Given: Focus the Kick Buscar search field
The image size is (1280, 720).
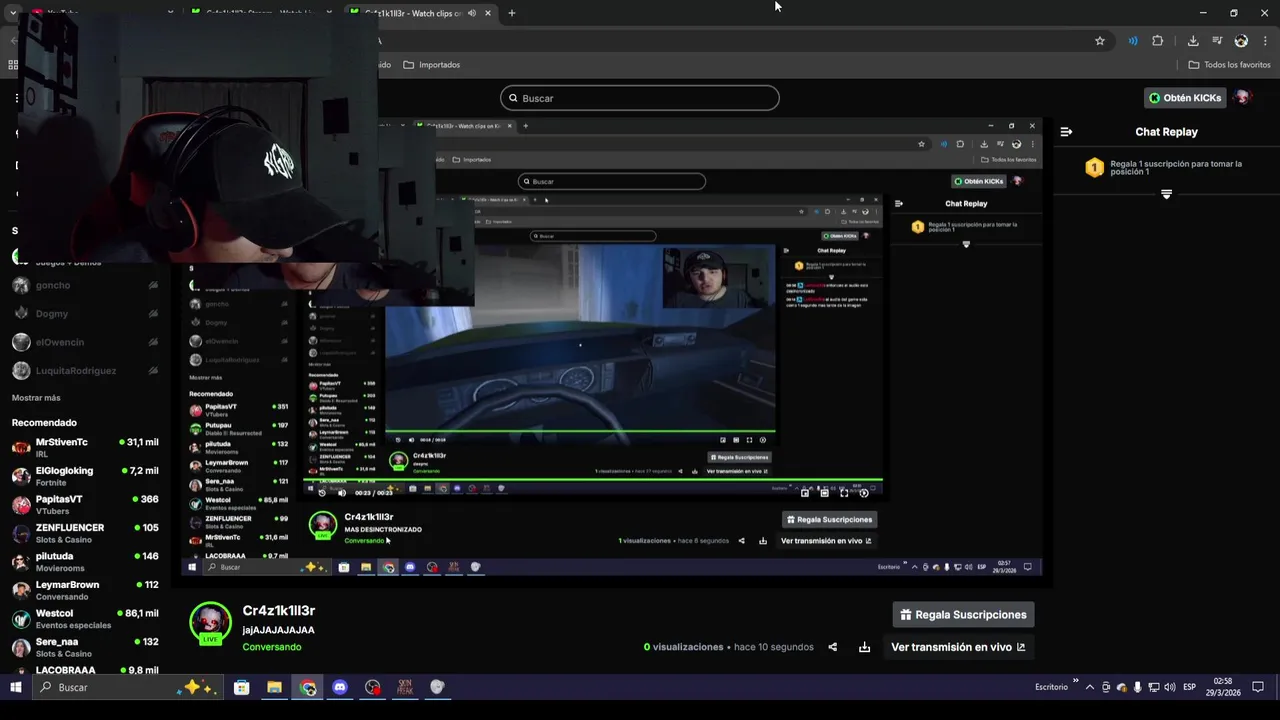Looking at the screenshot, I should (x=640, y=98).
